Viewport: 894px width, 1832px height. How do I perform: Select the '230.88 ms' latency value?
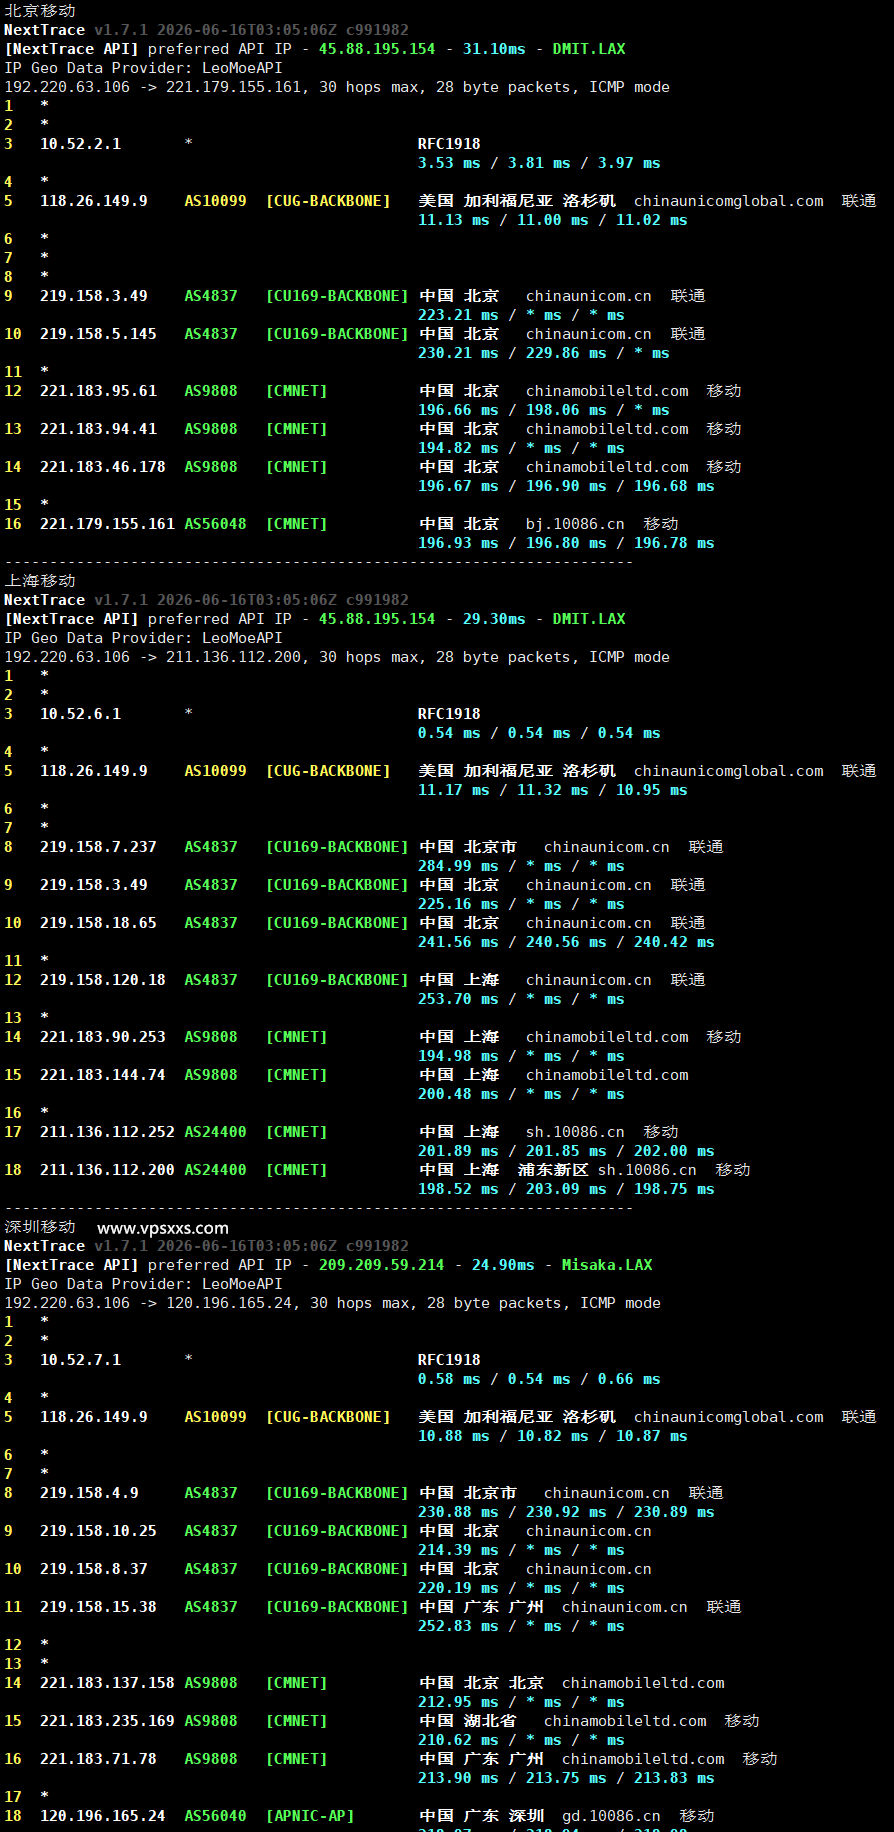pos(458,1511)
